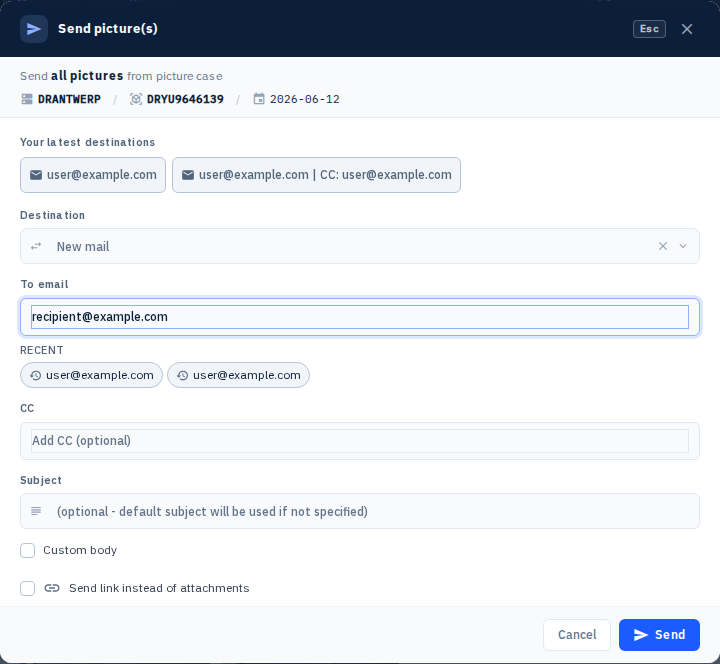
Task: Click swap arrows icon in Destination field
Action: [x=36, y=246]
